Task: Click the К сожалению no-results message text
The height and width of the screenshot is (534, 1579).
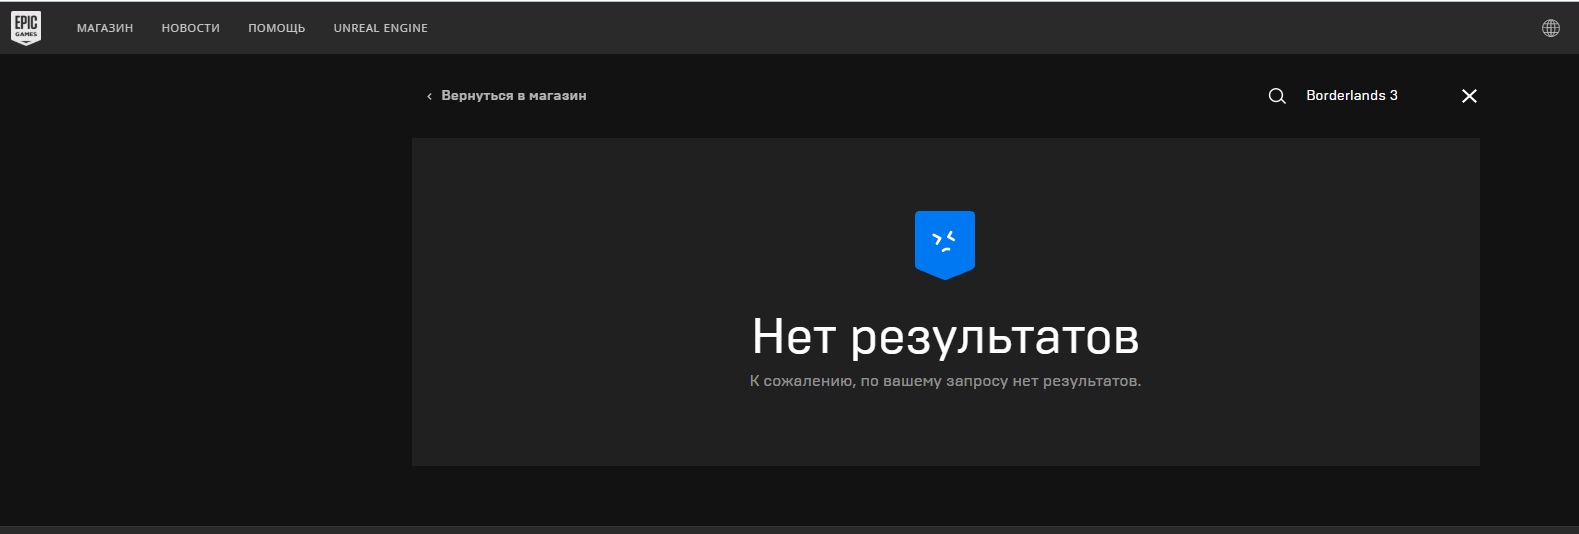Action: [946, 381]
